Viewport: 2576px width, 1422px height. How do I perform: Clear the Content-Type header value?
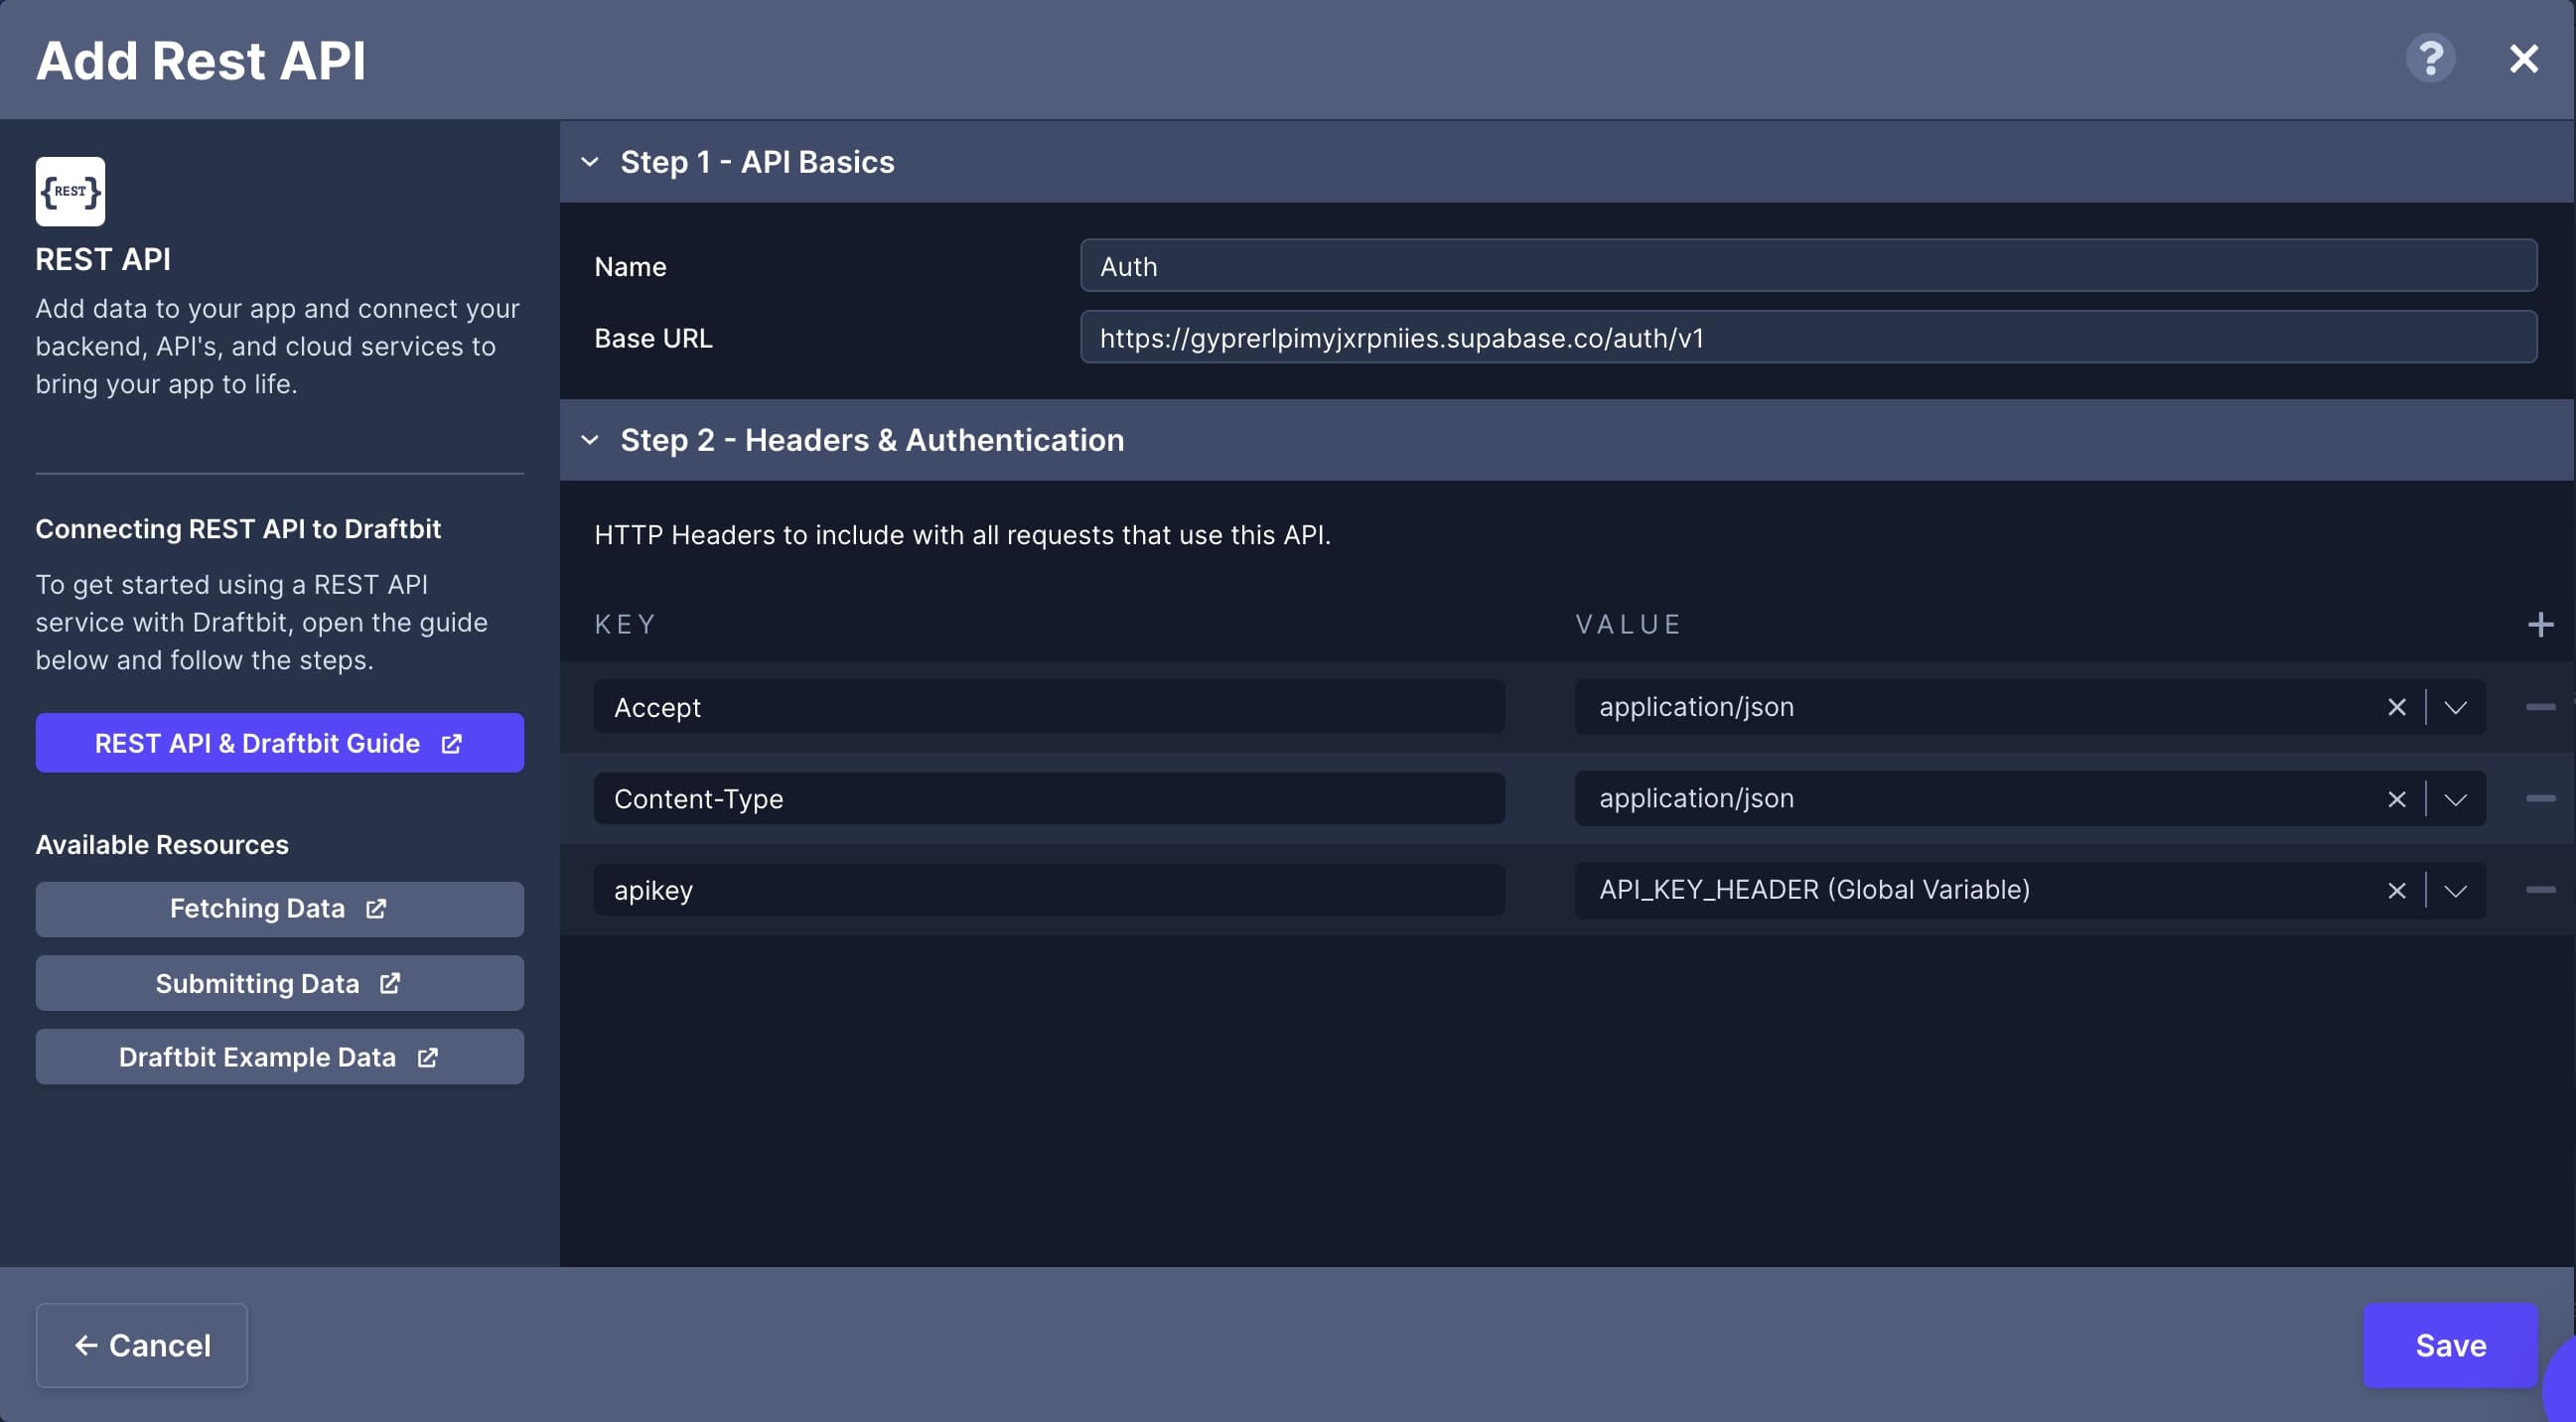click(2396, 799)
